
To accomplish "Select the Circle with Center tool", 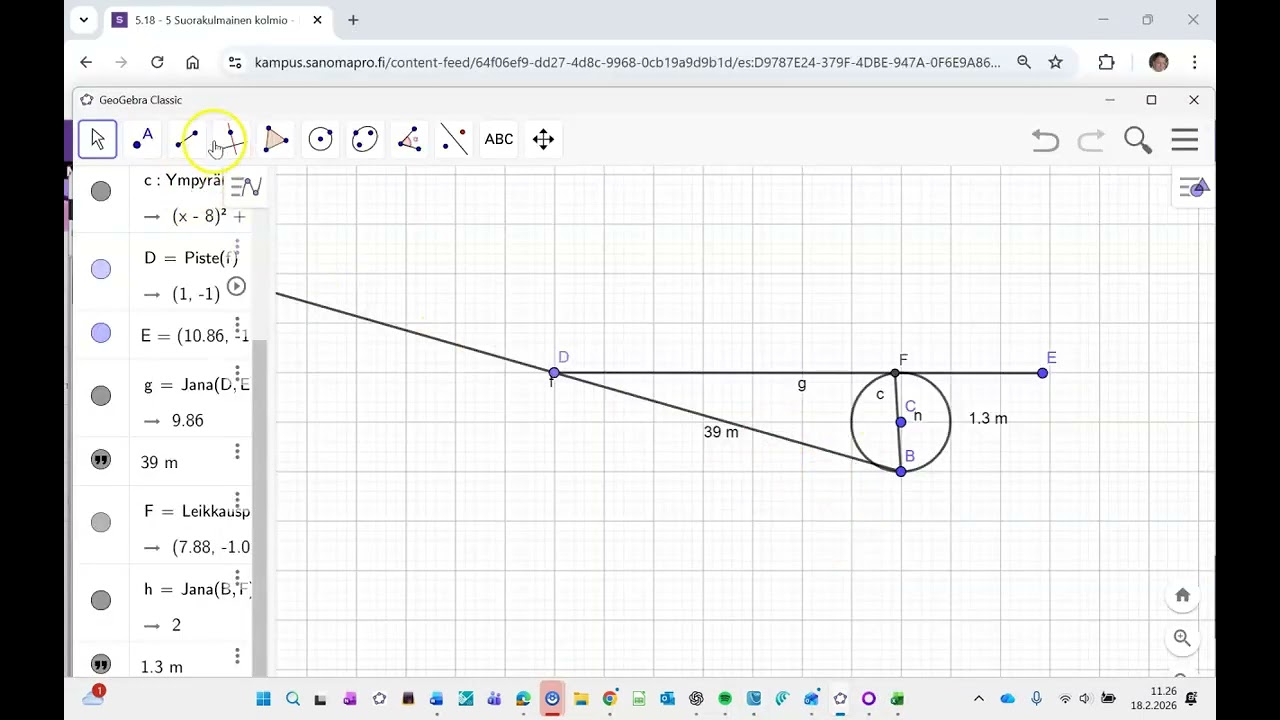I will 320,139.
